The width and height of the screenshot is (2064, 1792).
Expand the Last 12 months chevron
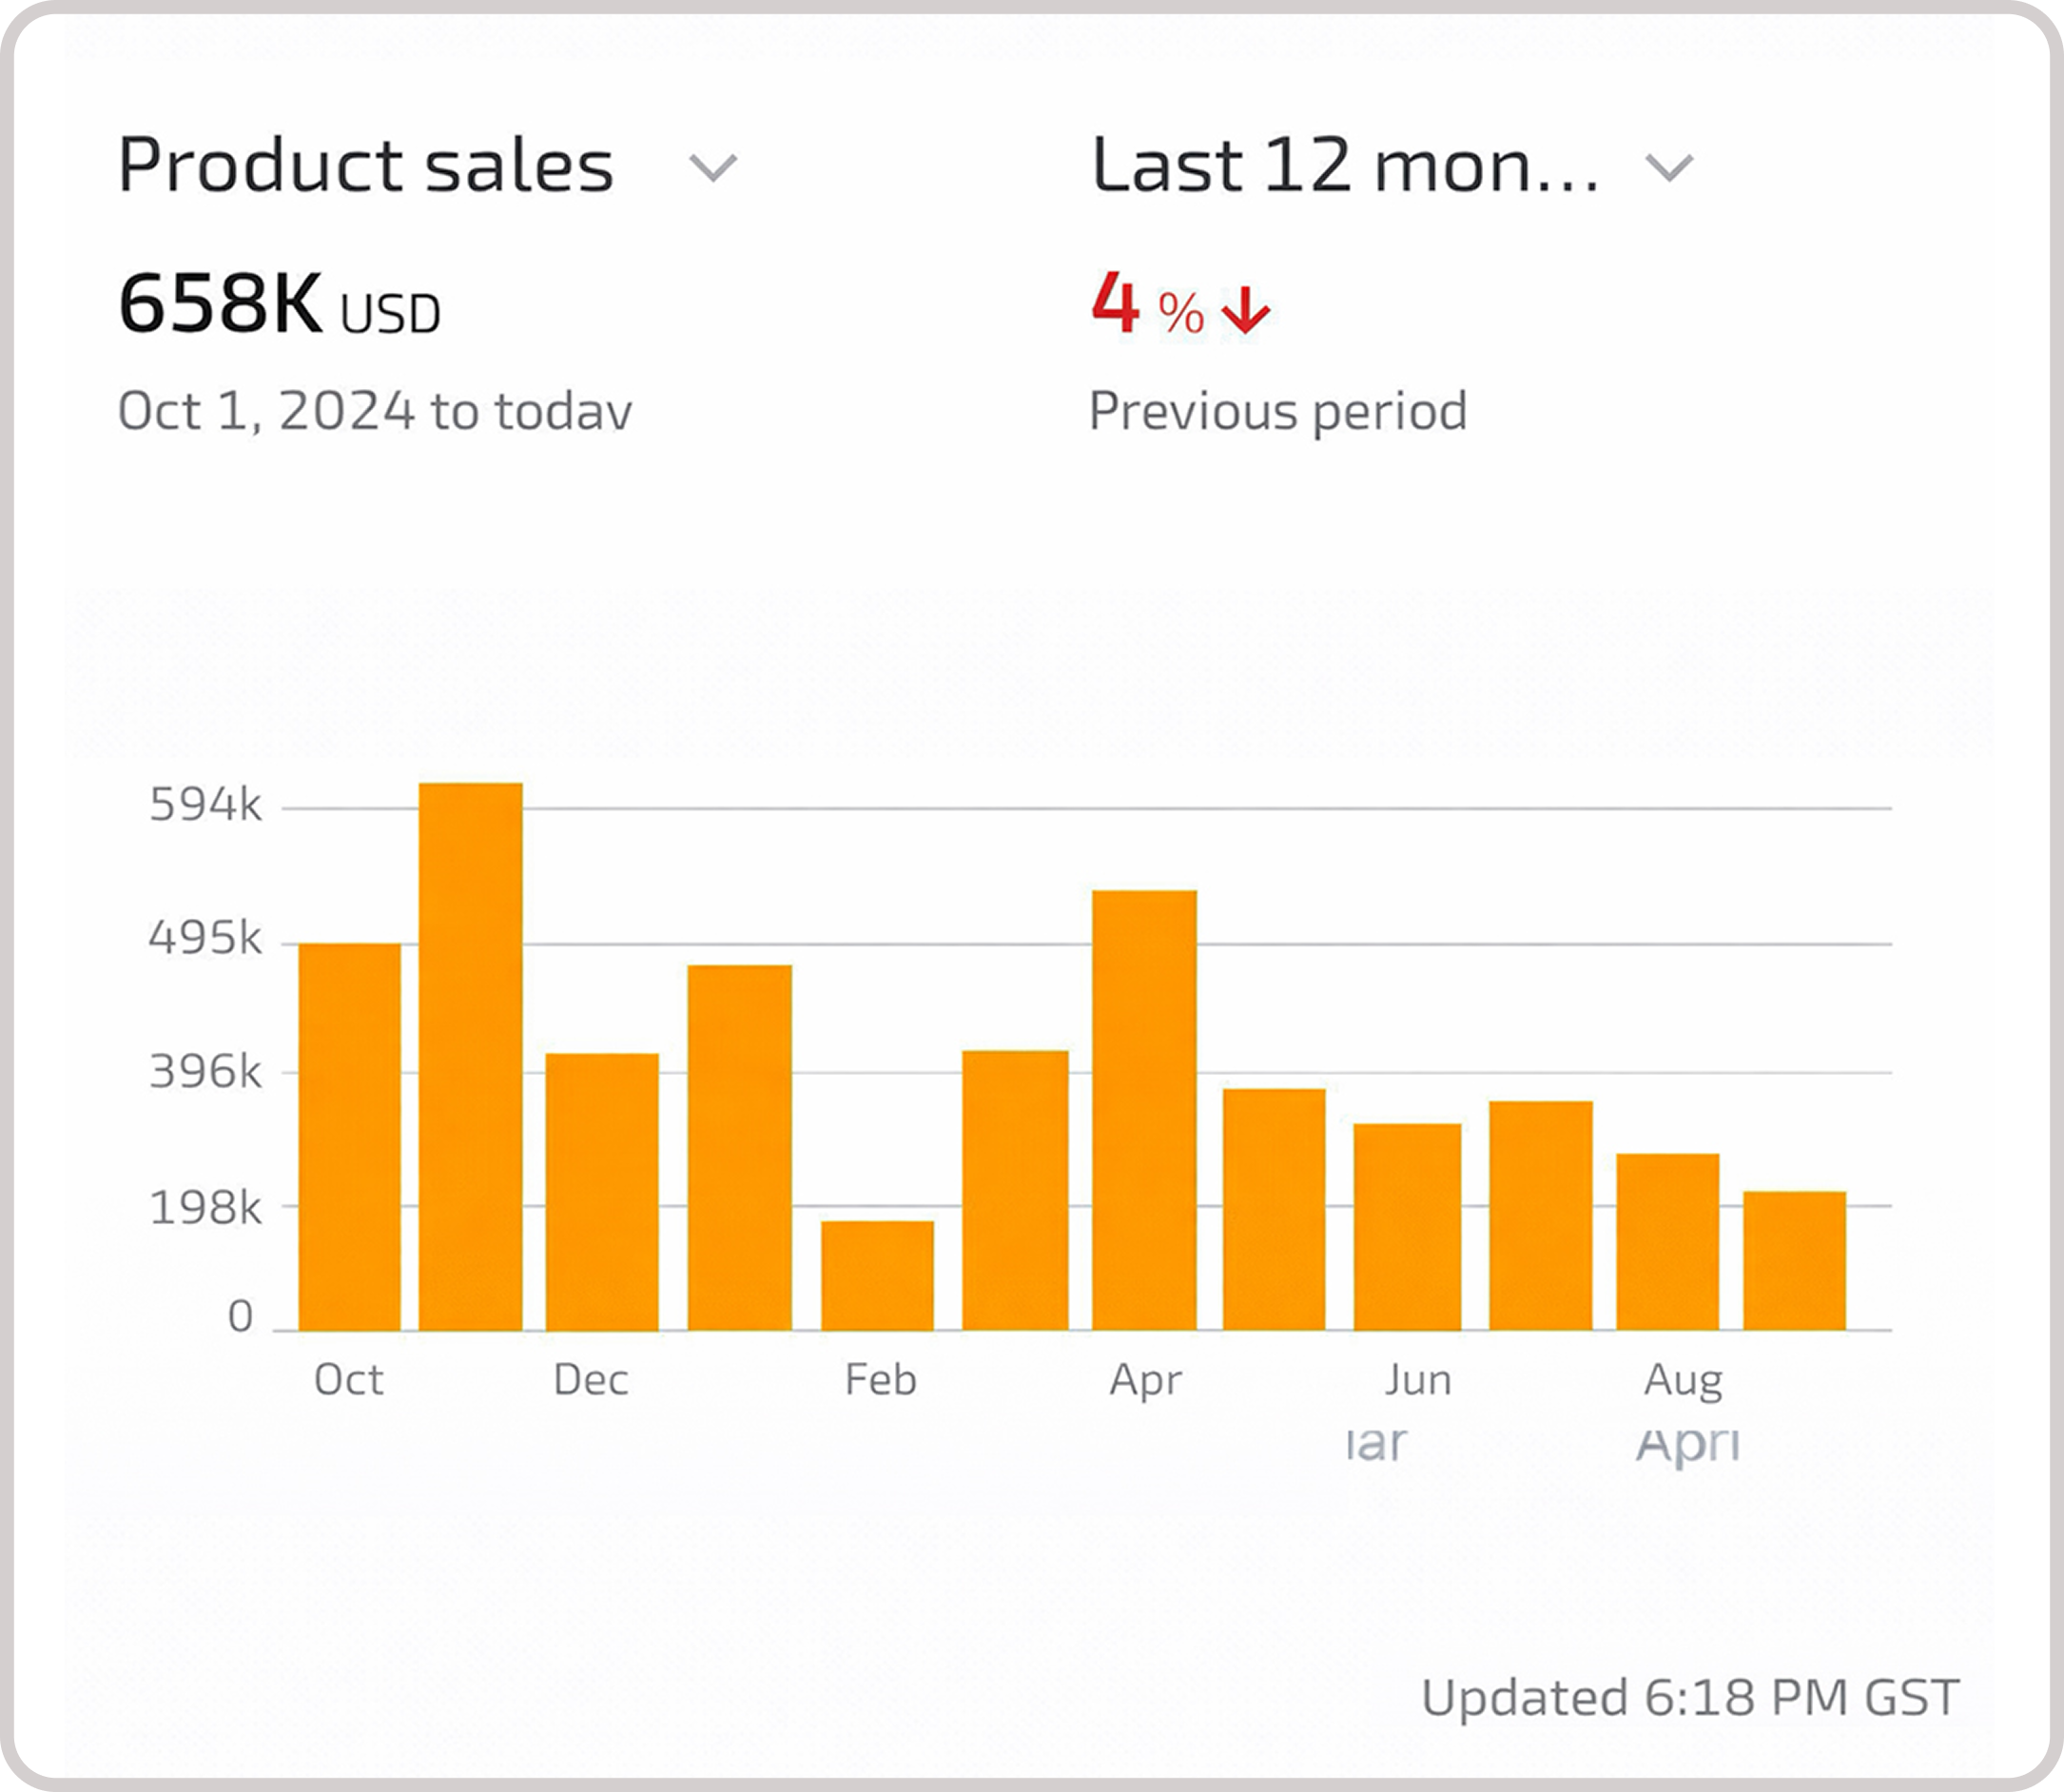(x=1669, y=167)
